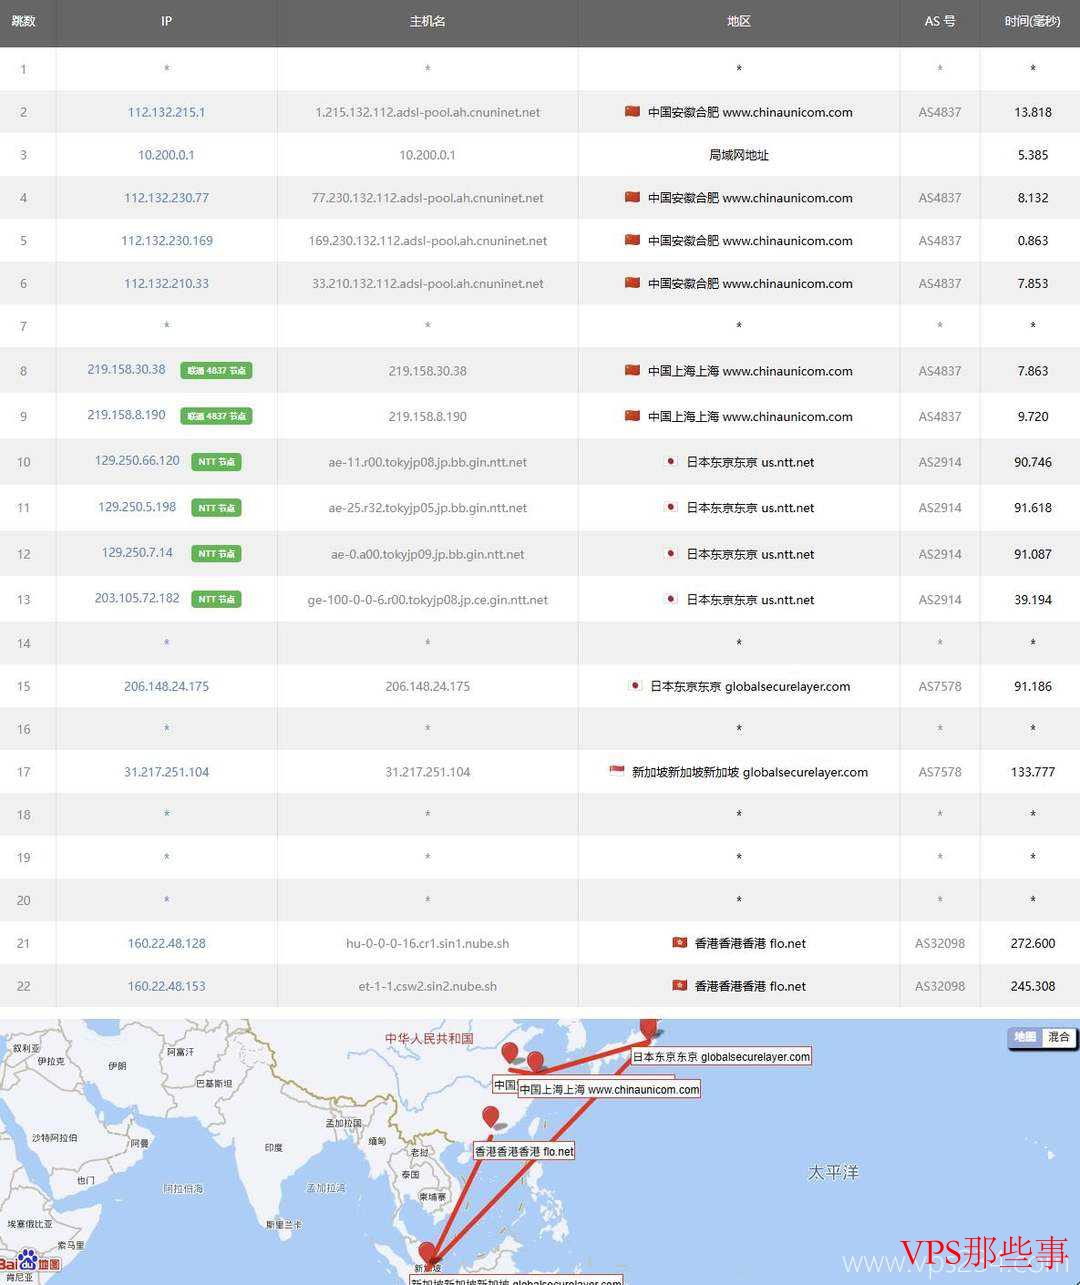Open IP link 31.217.251.104

point(166,772)
